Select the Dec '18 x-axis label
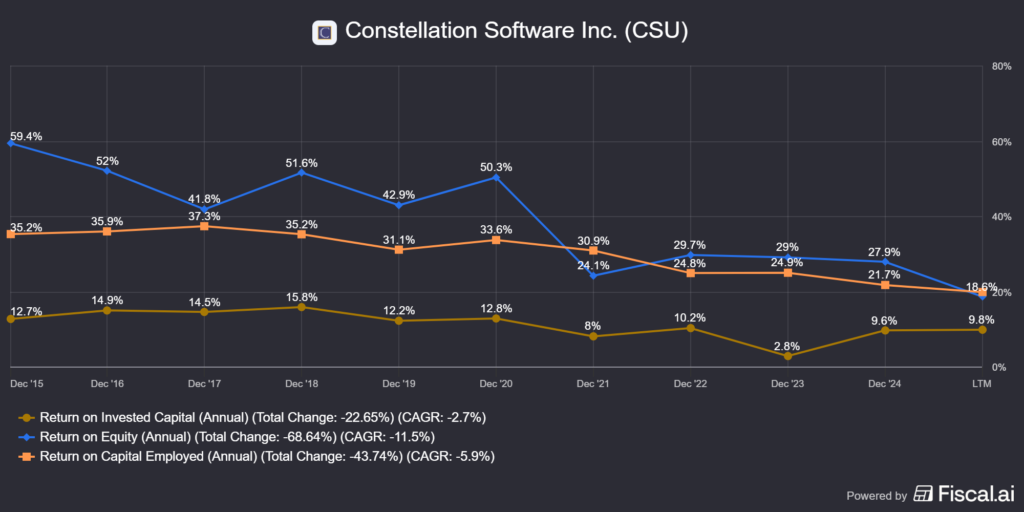This screenshot has width=1024, height=512. [x=301, y=383]
